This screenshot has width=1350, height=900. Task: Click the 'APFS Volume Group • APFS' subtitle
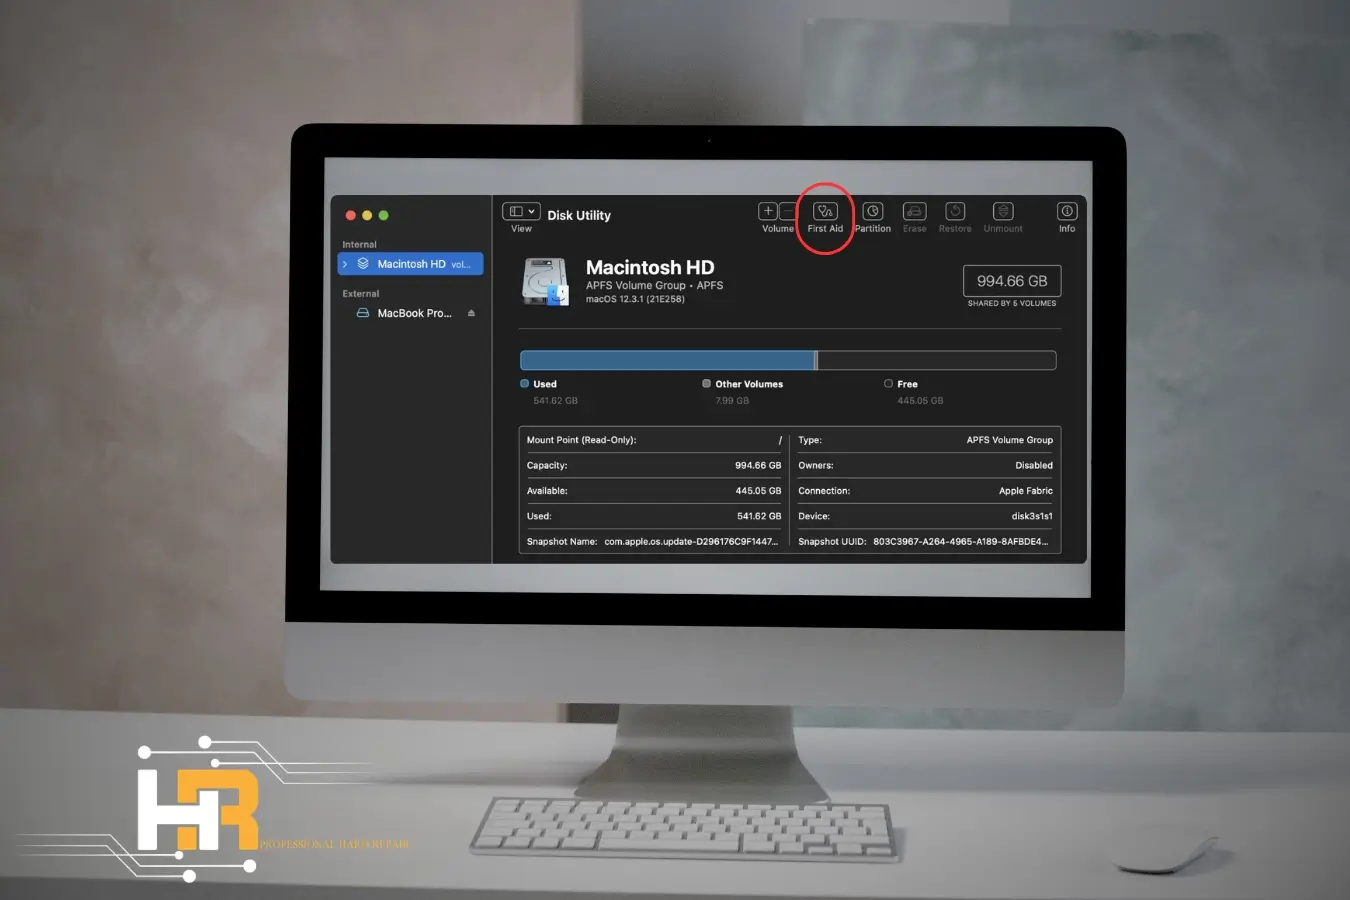654,285
